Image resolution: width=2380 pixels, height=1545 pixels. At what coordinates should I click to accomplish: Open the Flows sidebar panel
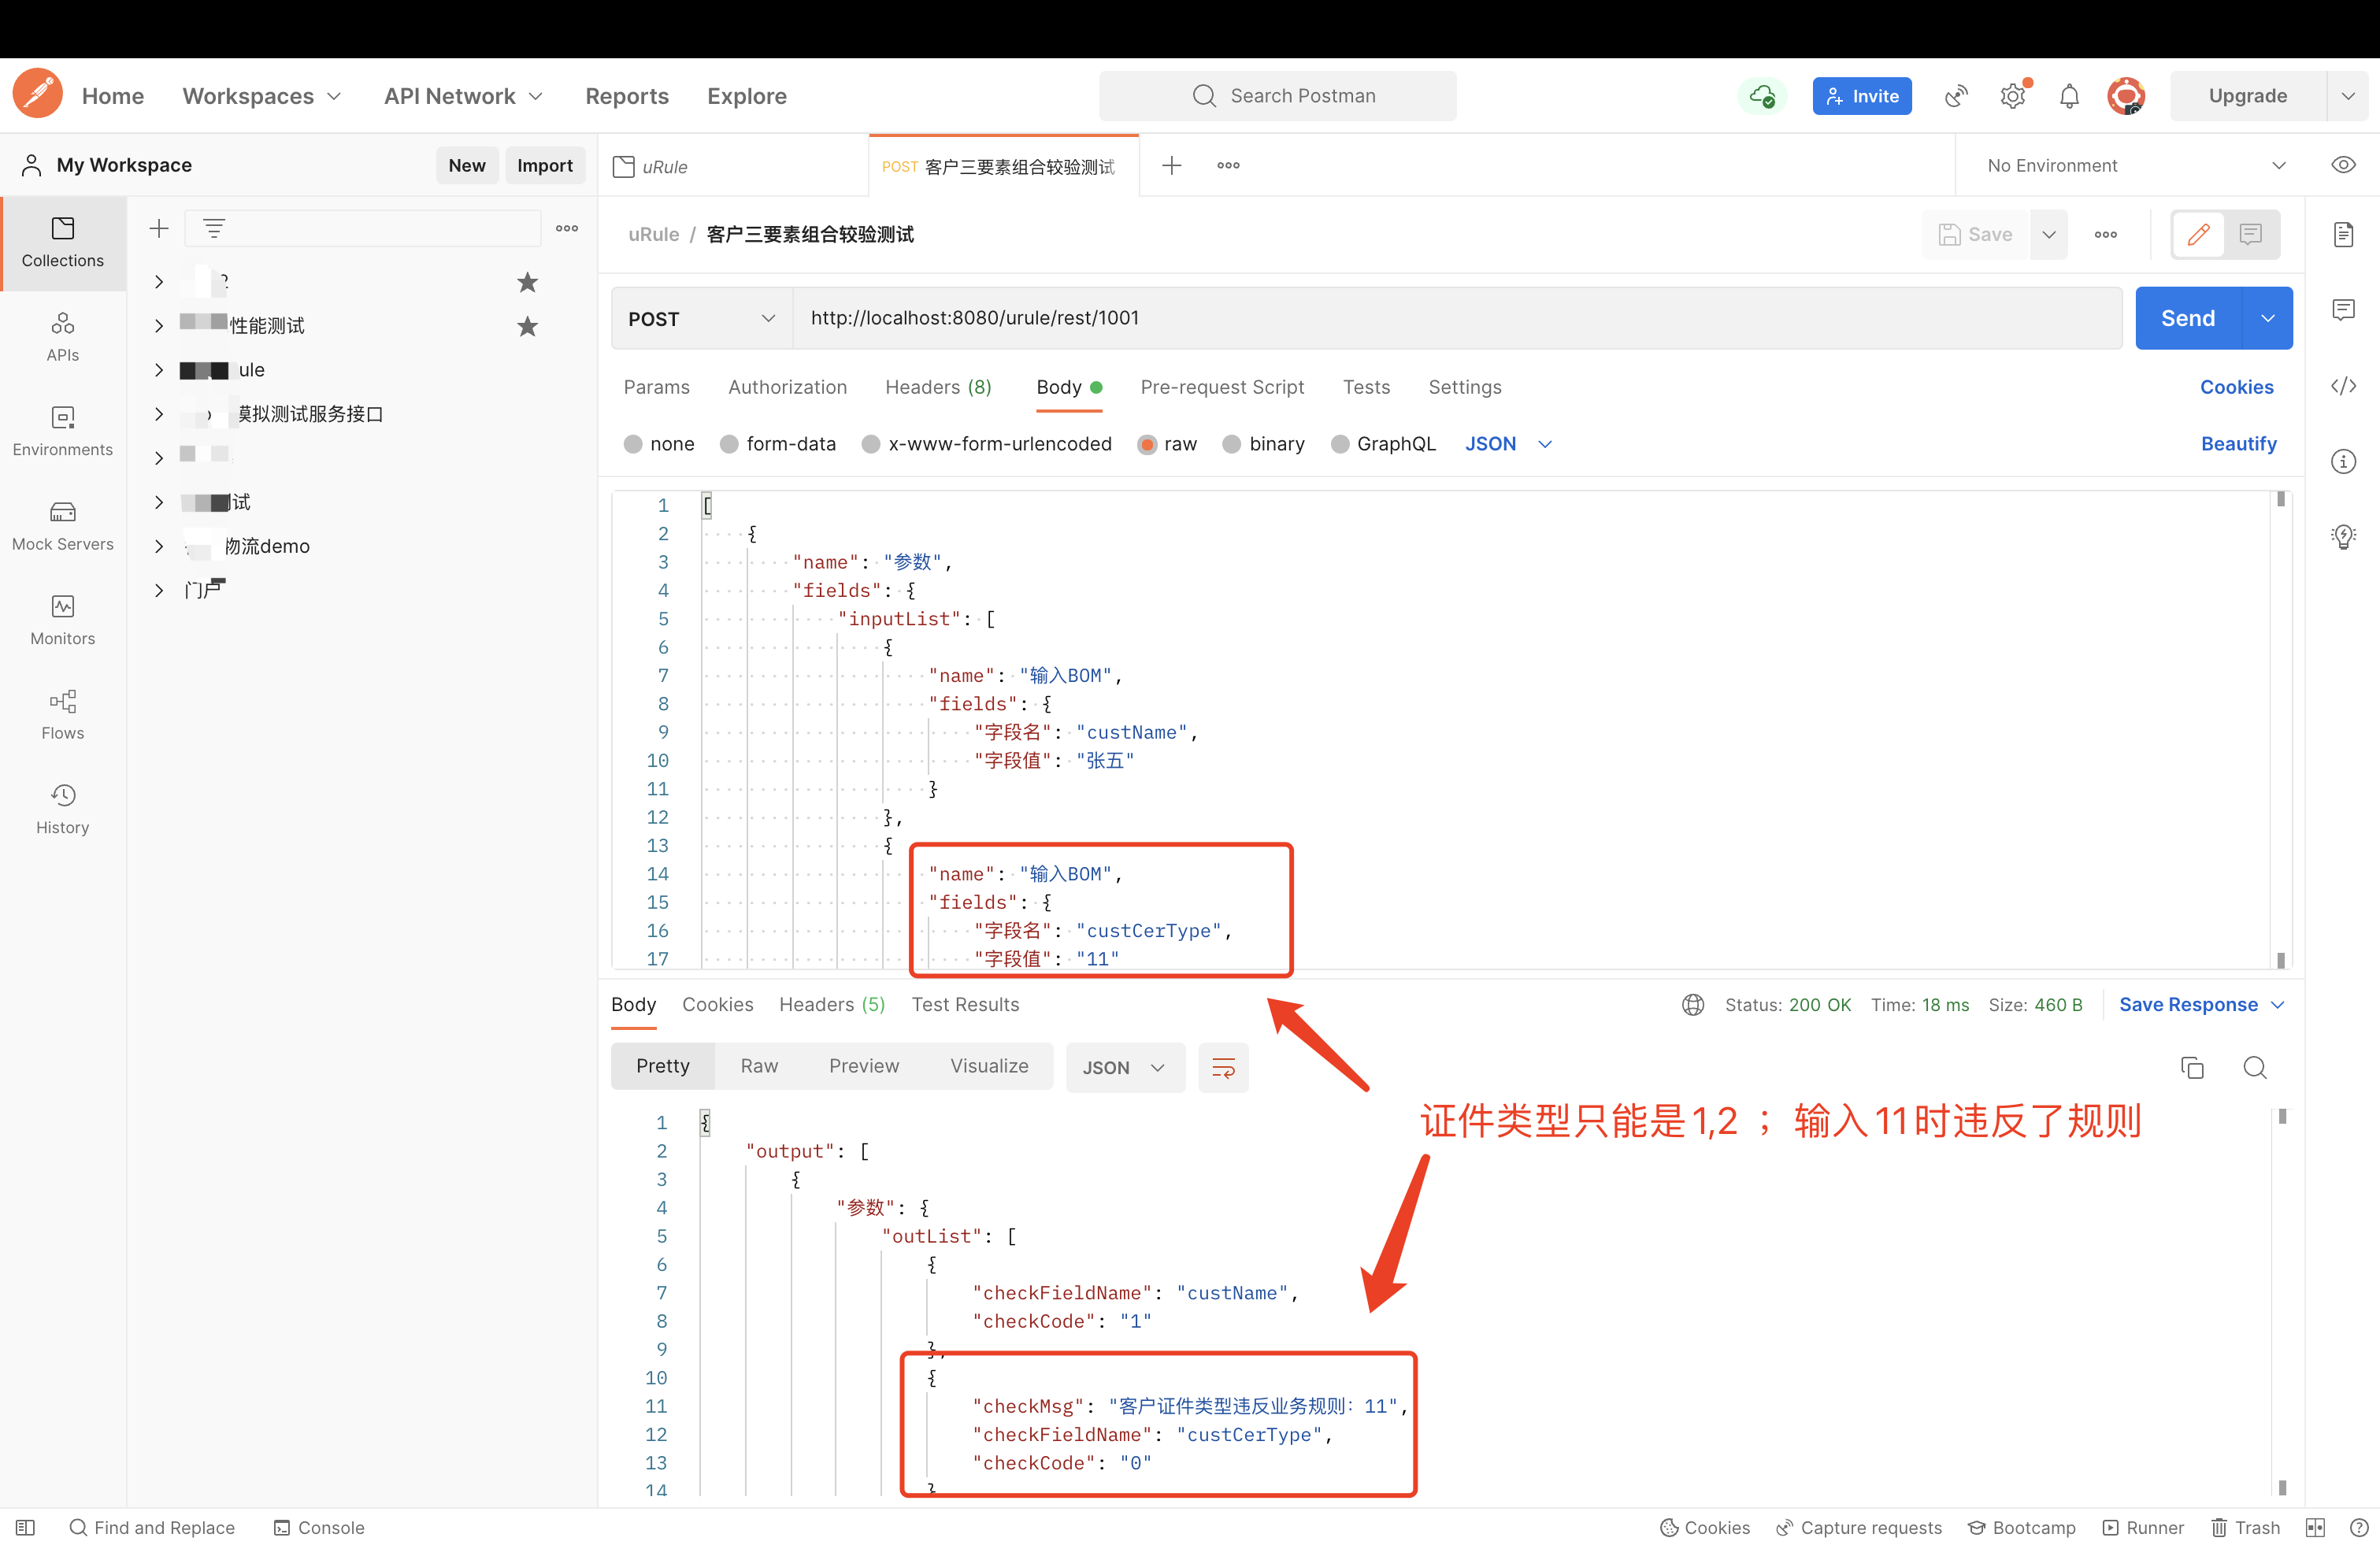(x=62, y=714)
